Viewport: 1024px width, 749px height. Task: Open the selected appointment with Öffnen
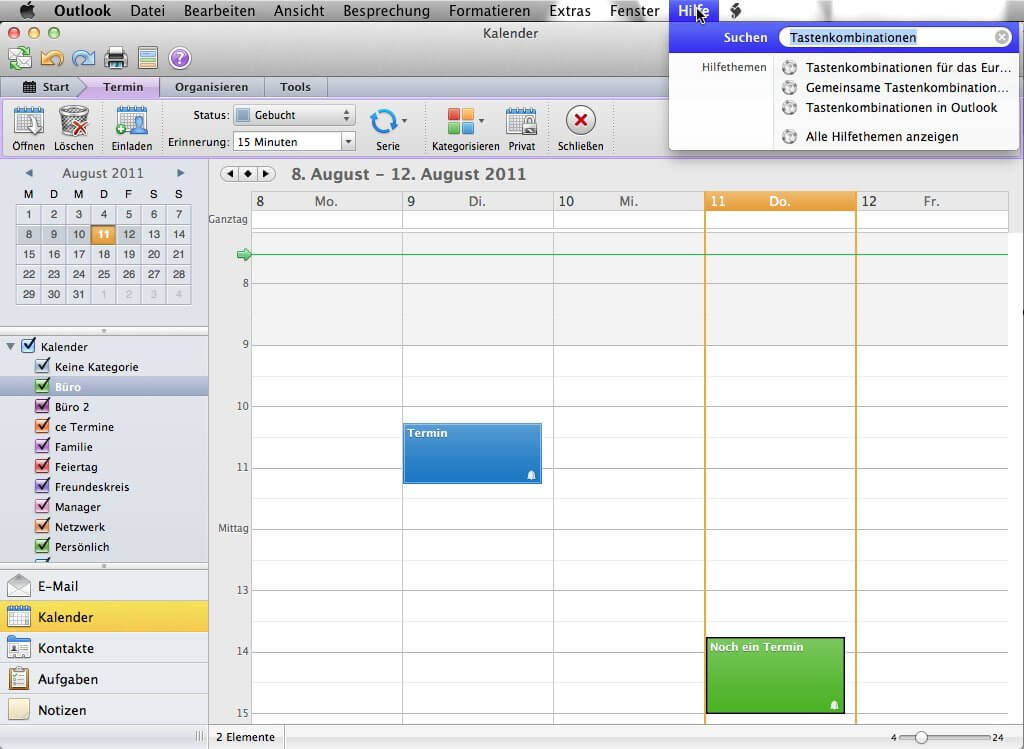coord(29,129)
